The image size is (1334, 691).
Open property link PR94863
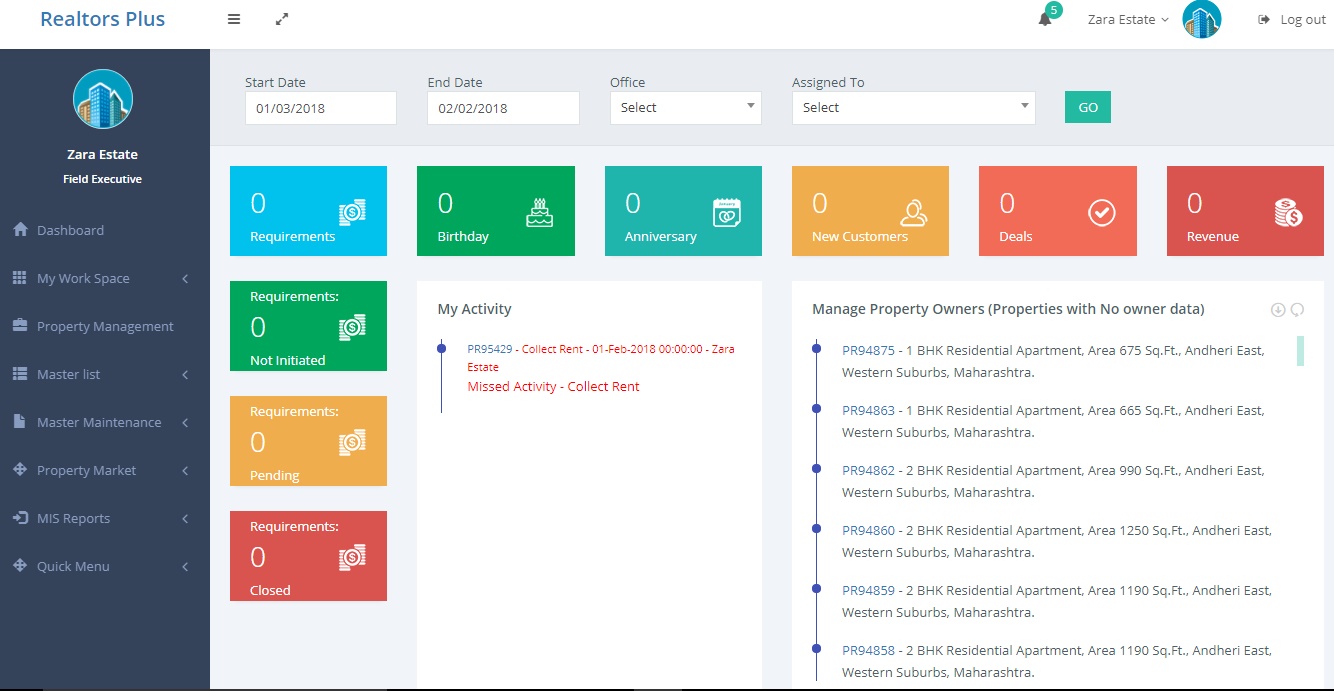click(x=868, y=411)
